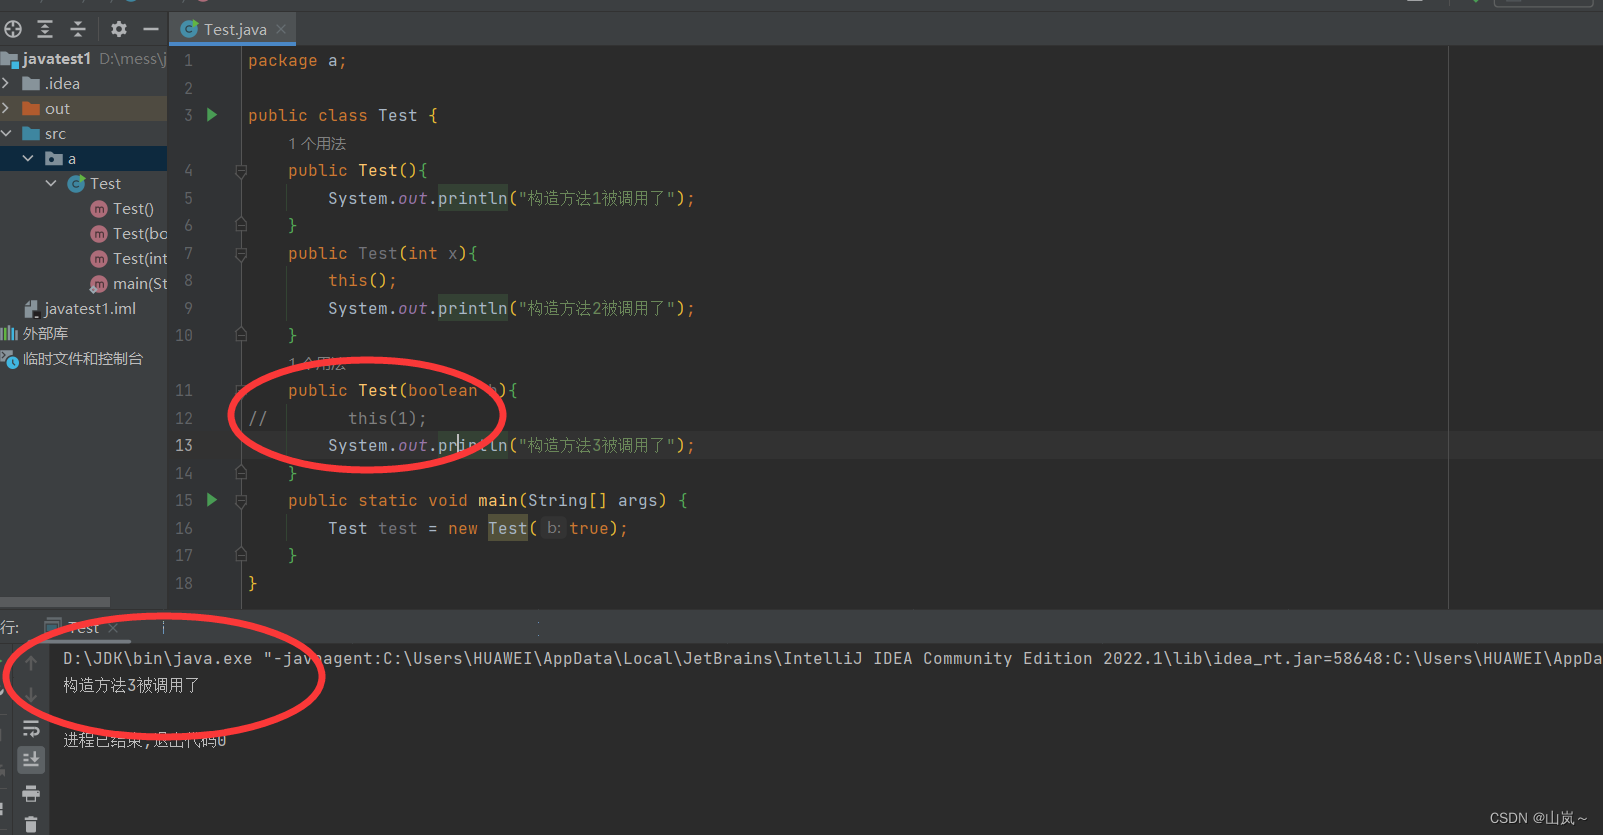Select 临时文件和控制台 node
Viewport: 1603px width, 835px height.
click(x=83, y=358)
